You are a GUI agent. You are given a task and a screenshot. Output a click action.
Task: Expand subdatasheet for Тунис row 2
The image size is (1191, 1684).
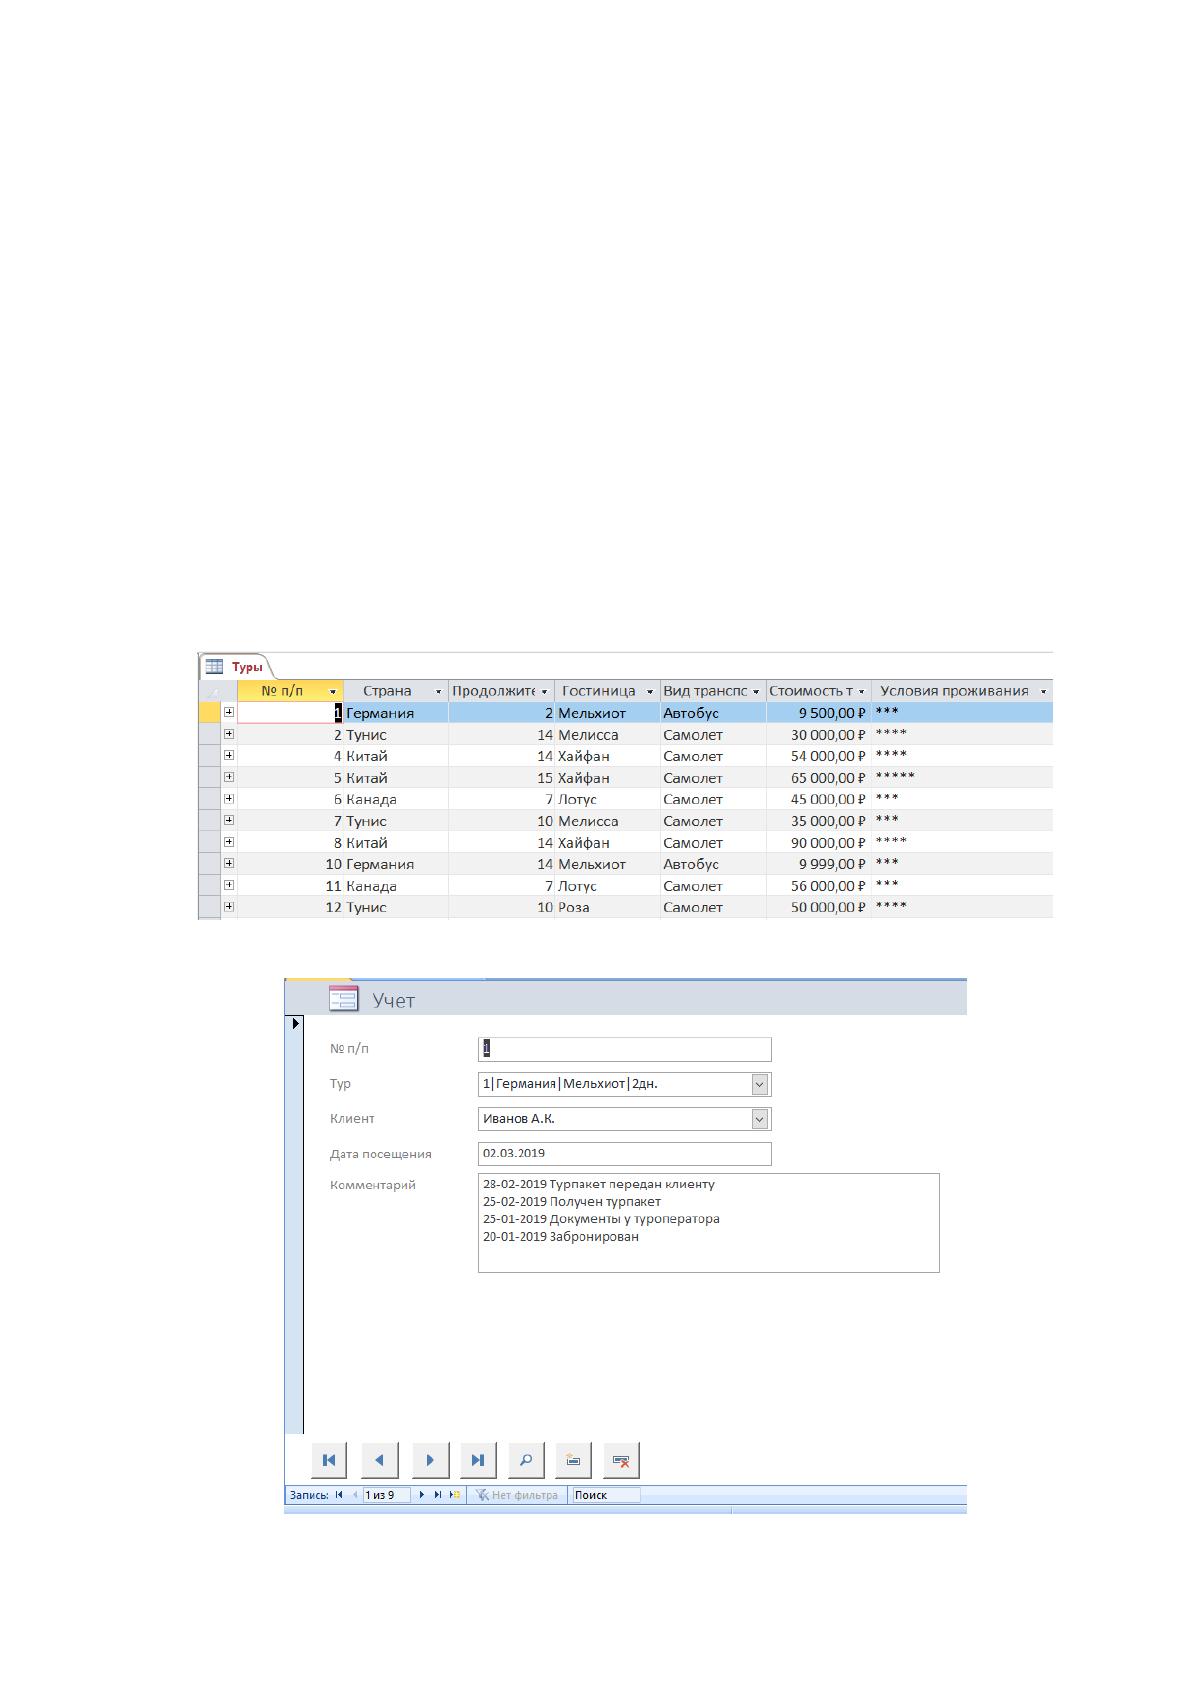(x=229, y=734)
